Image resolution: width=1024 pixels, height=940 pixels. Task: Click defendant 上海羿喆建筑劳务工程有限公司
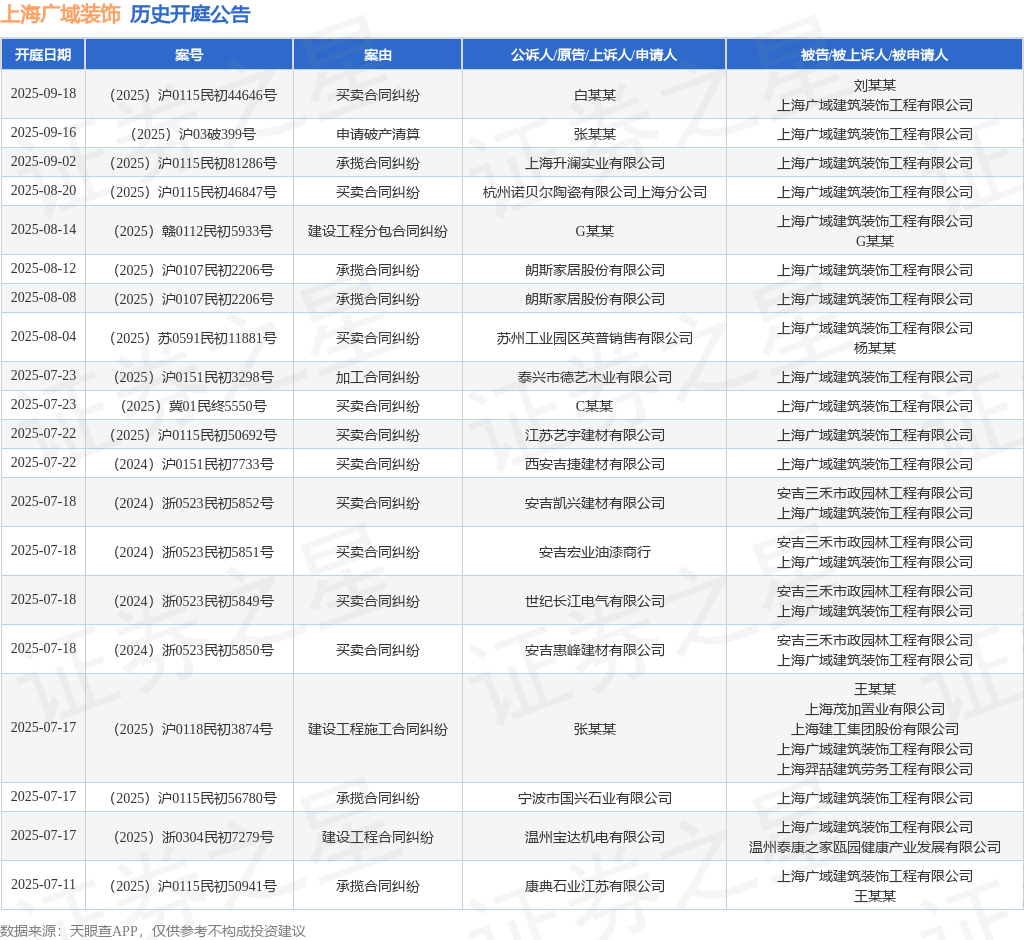pyautogui.click(x=874, y=770)
